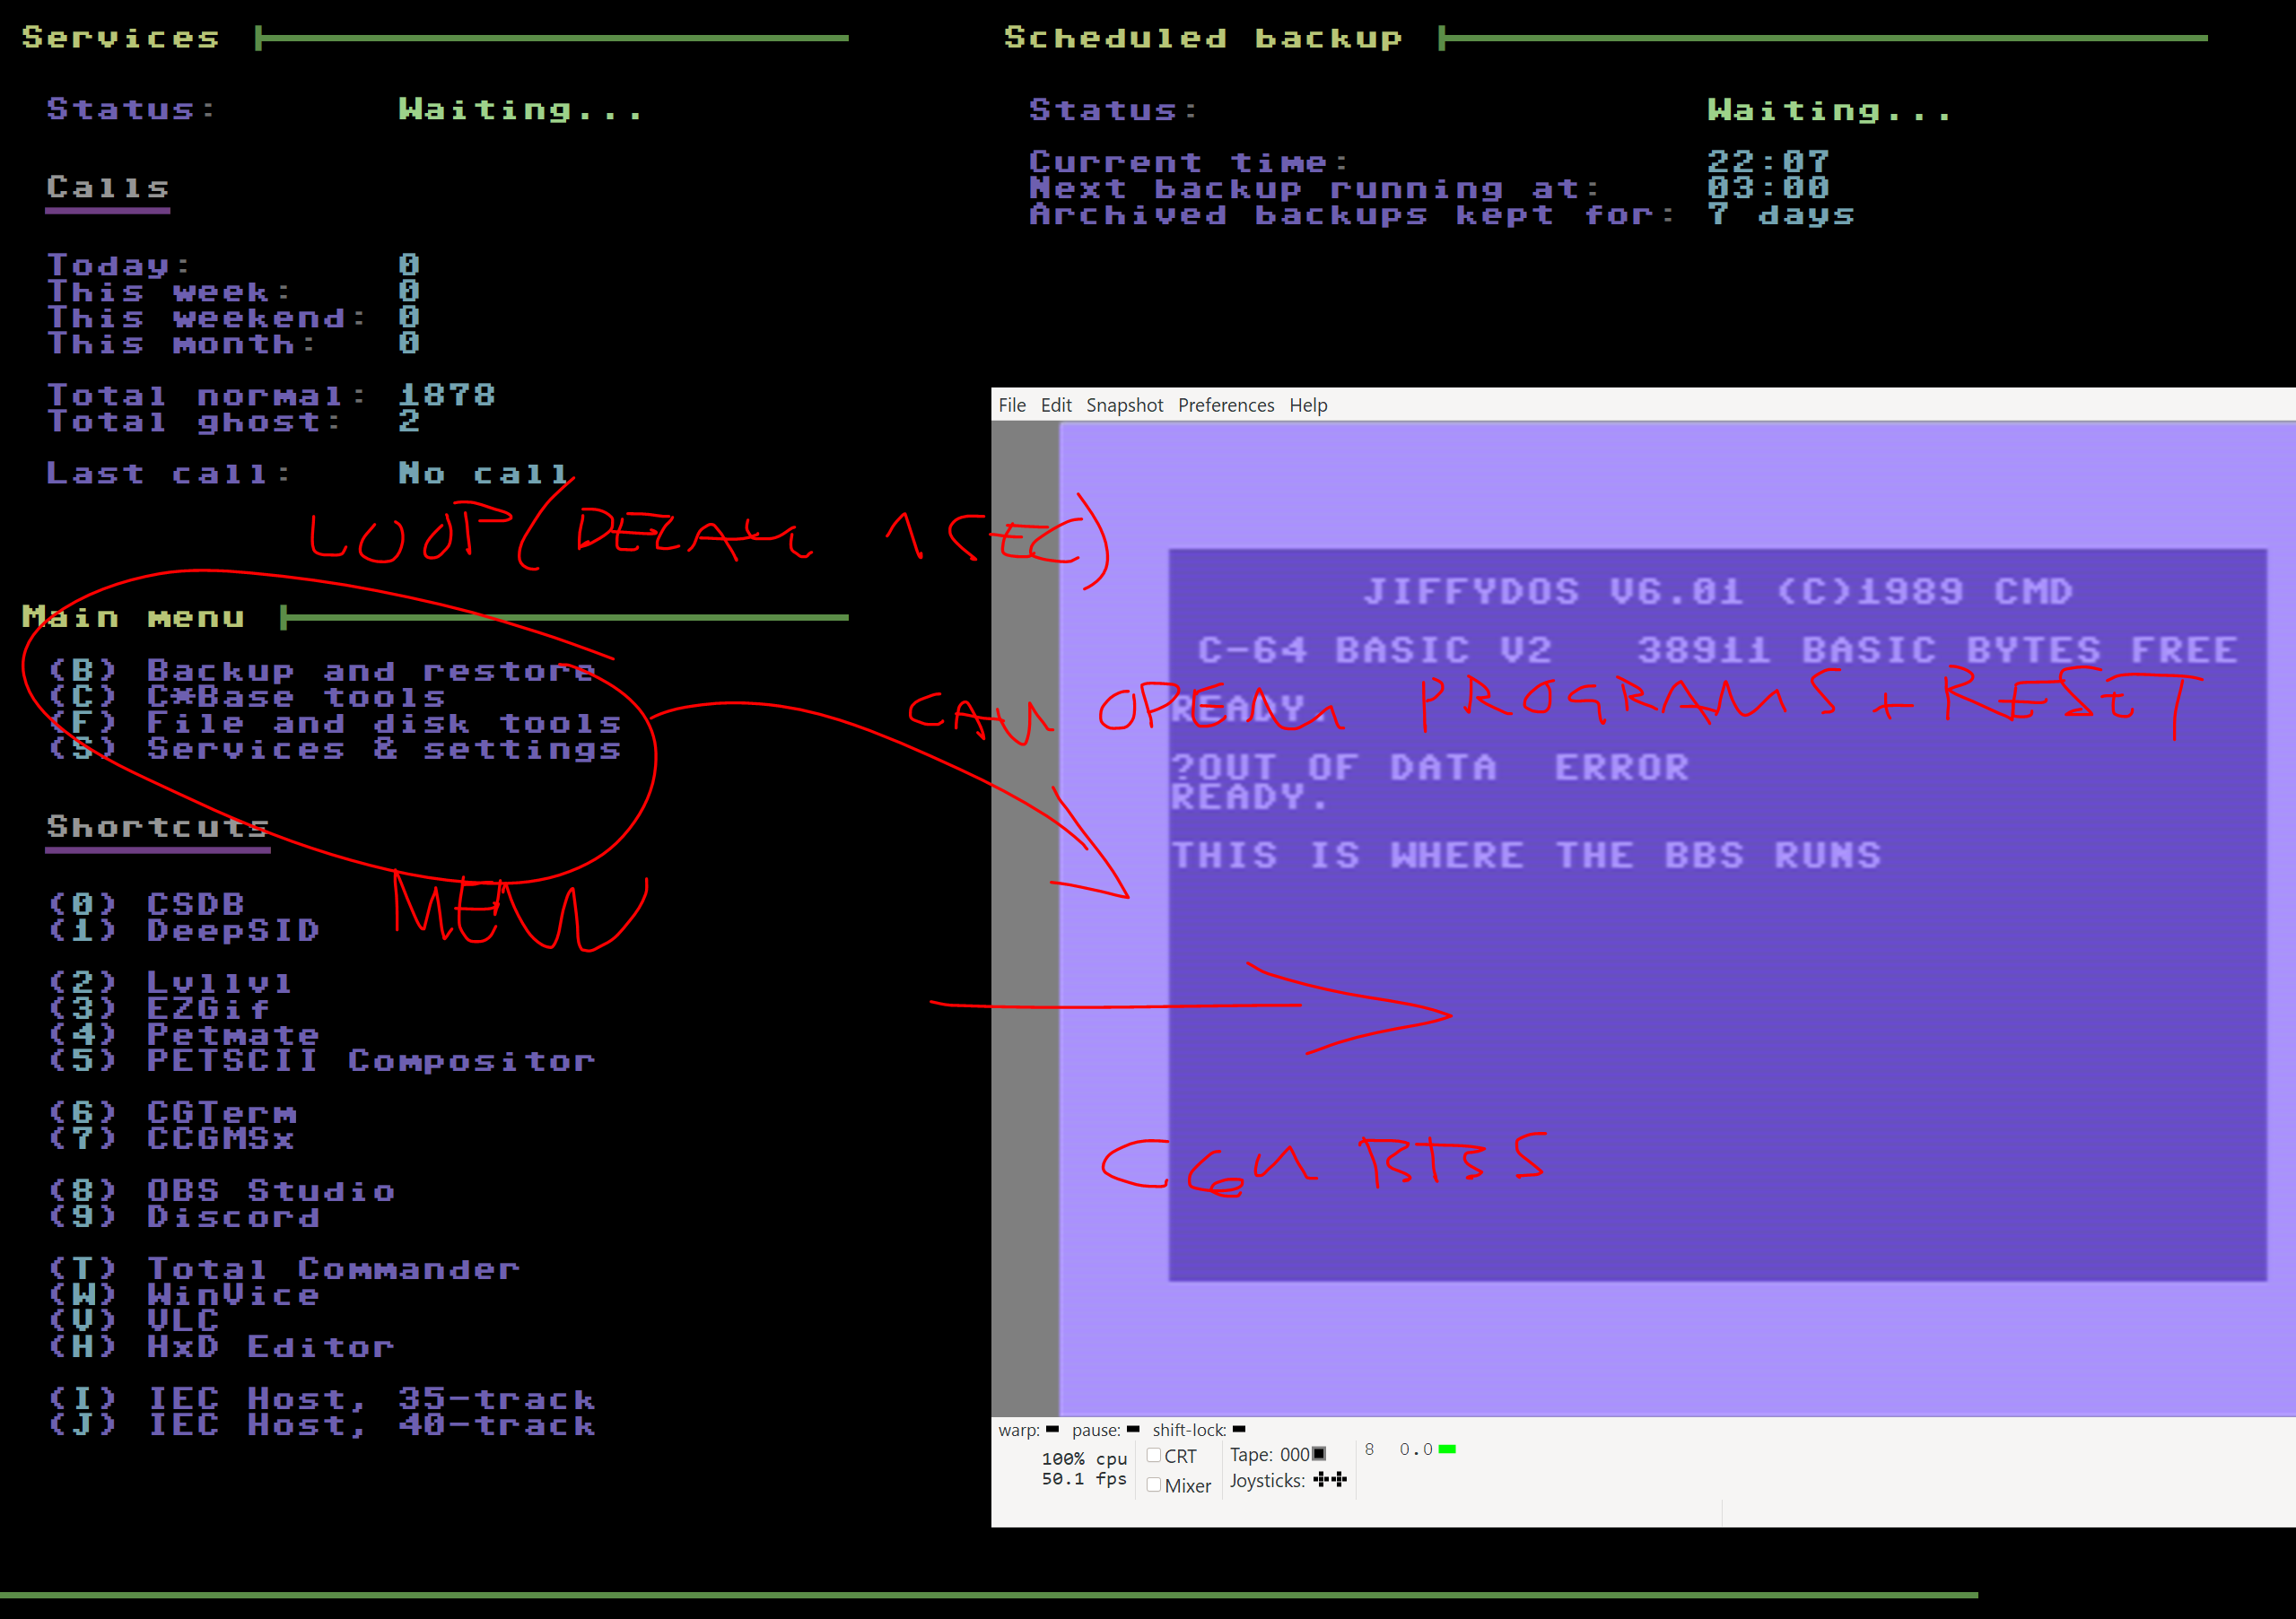2296x1619 pixels.
Task: Launch the (T) Total Commander shortcut
Action: point(285,1269)
